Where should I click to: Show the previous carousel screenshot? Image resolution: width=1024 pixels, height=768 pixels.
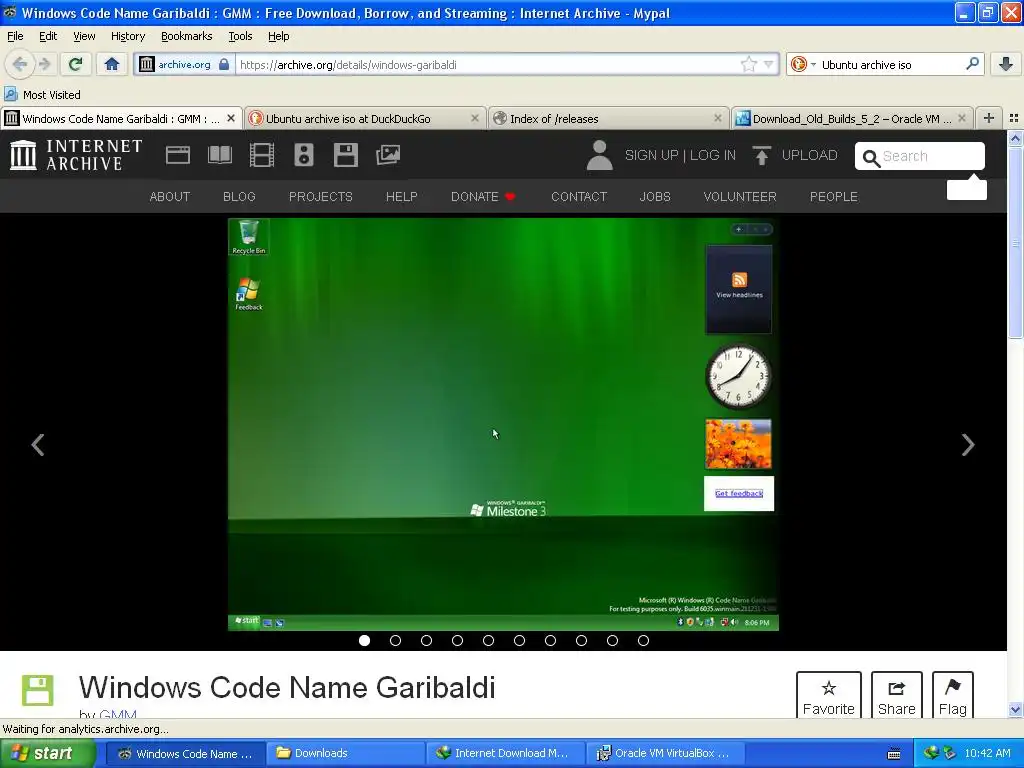[38, 445]
